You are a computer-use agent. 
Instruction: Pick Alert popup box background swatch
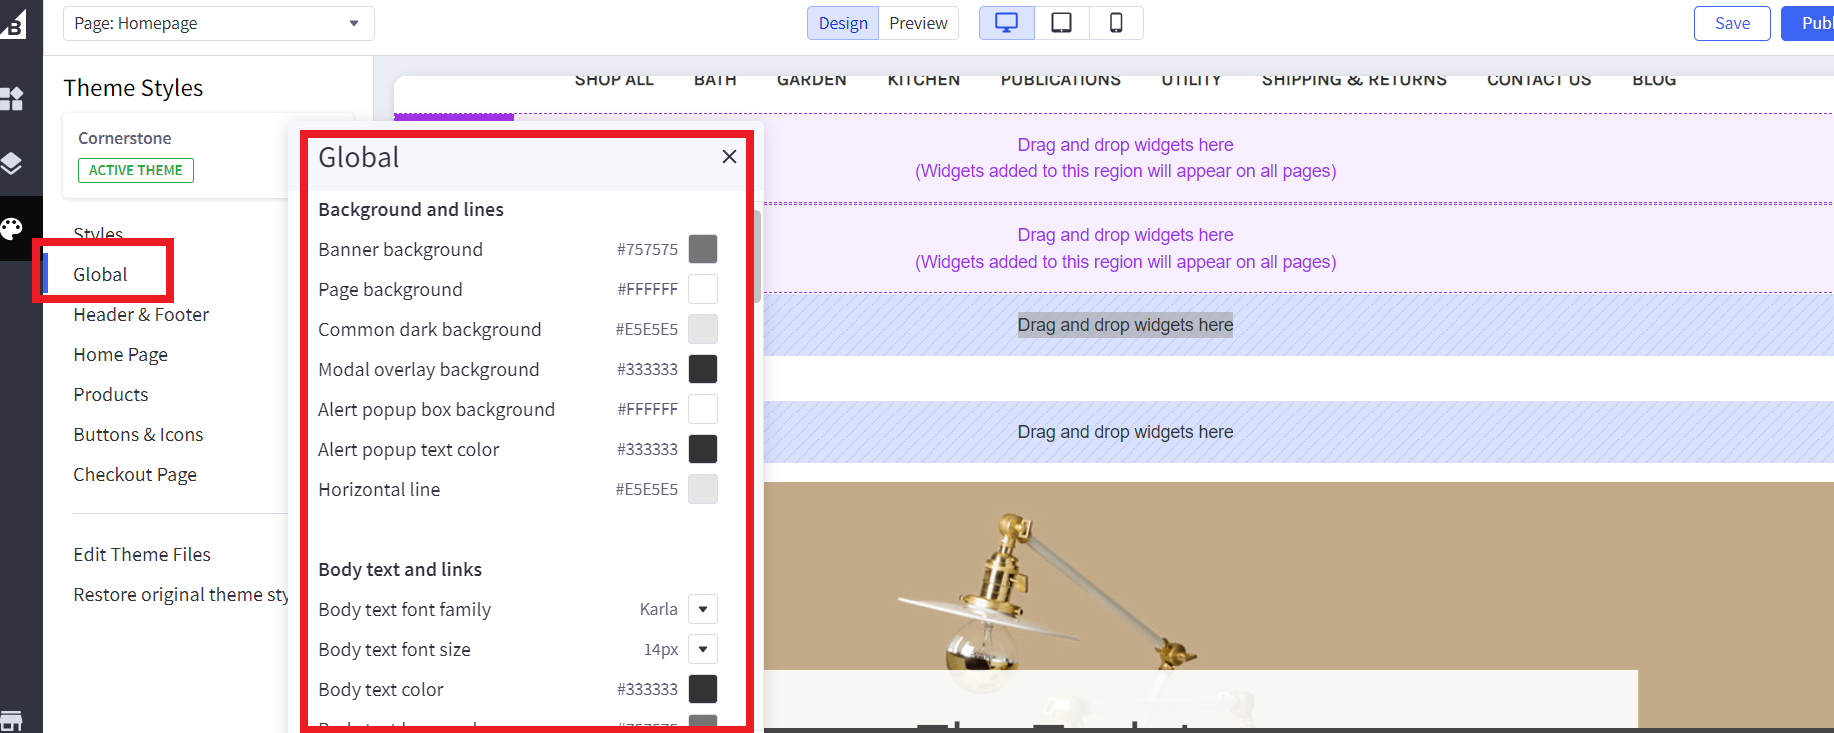pos(703,409)
